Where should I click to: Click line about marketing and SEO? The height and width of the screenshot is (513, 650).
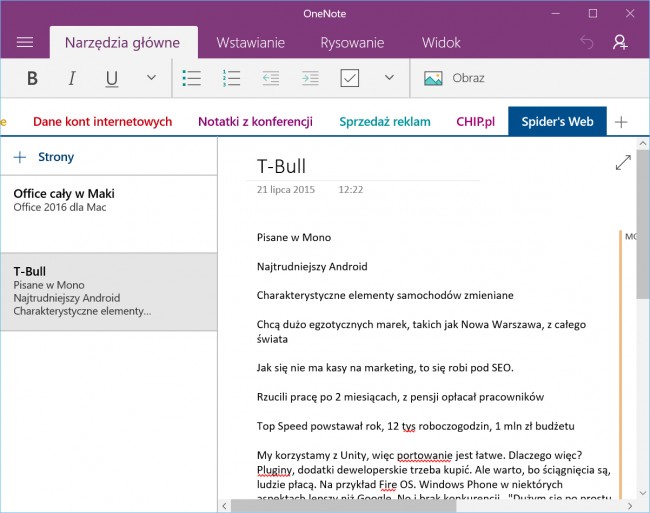[385, 368]
